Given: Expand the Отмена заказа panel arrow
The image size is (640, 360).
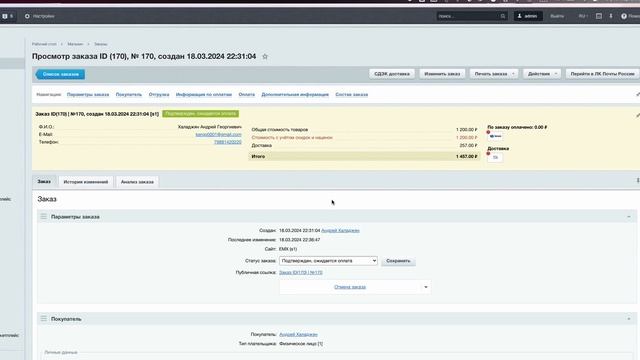Looking at the screenshot, I should pos(426,287).
